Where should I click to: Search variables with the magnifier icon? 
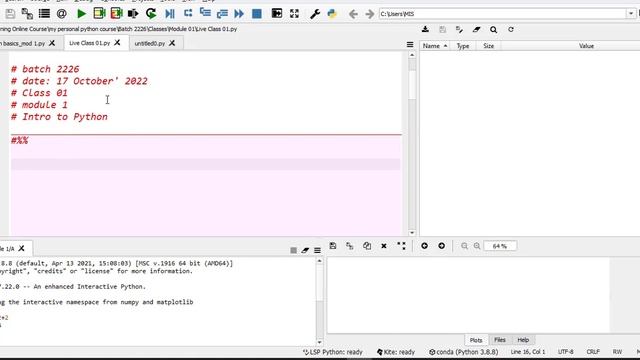pyautogui.click(x=493, y=29)
